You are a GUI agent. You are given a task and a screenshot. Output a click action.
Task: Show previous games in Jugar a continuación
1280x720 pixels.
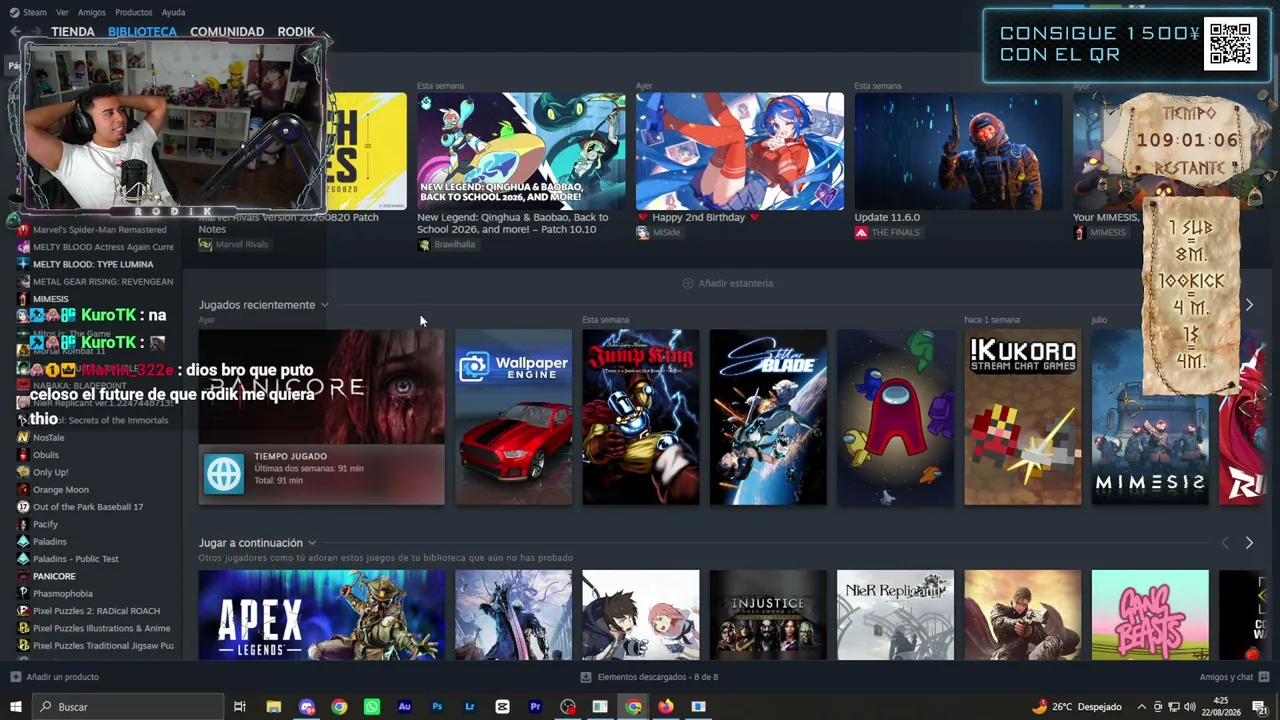pyautogui.click(x=1225, y=543)
